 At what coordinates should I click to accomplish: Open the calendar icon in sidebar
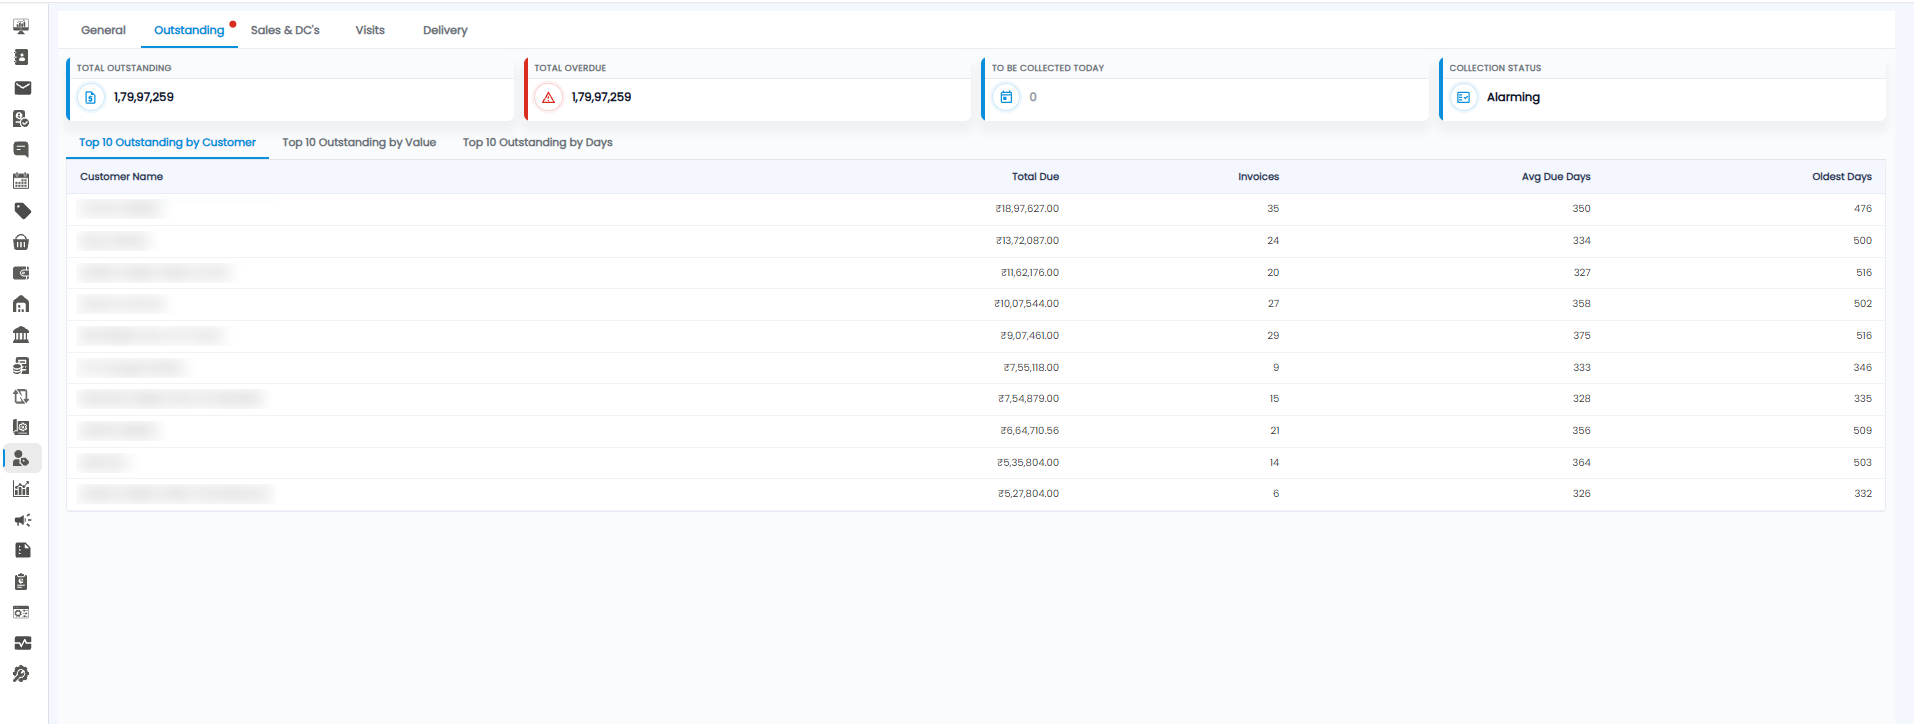[x=21, y=181]
